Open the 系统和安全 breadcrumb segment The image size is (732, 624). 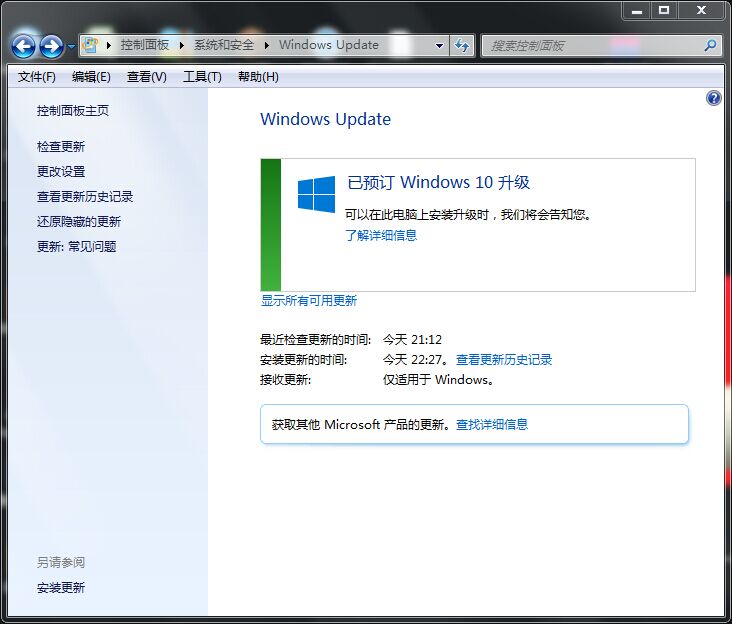click(x=224, y=45)
